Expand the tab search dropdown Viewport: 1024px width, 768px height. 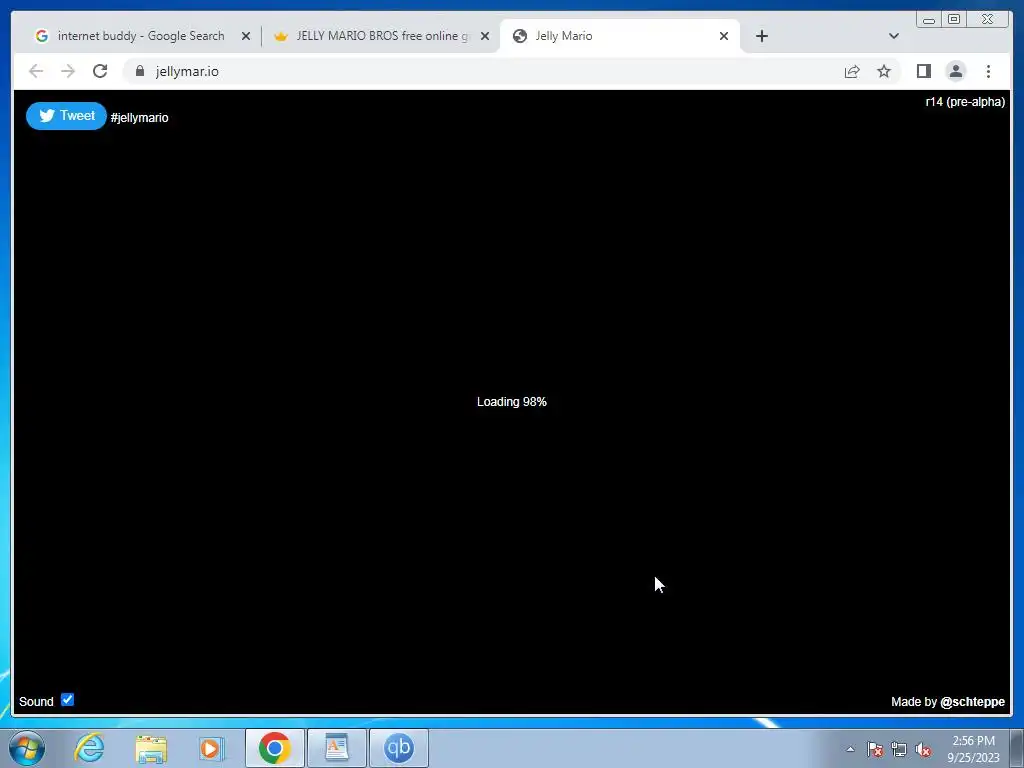tap(893, 36)
